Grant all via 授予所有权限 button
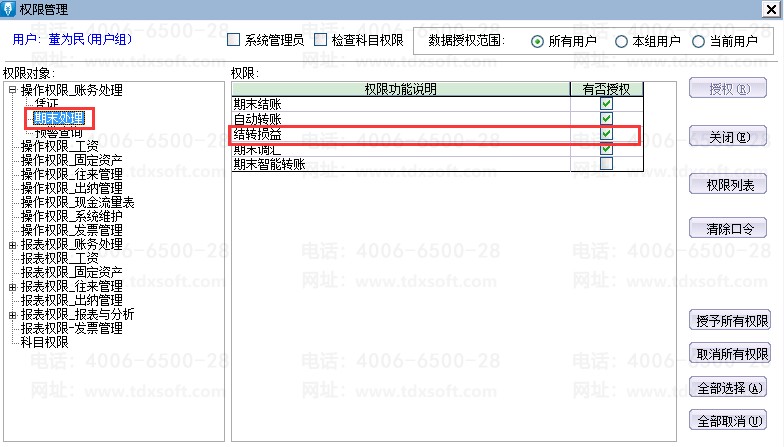Viewport: 784px width, 447px height. pyautogui.click(x=730, y=320)
